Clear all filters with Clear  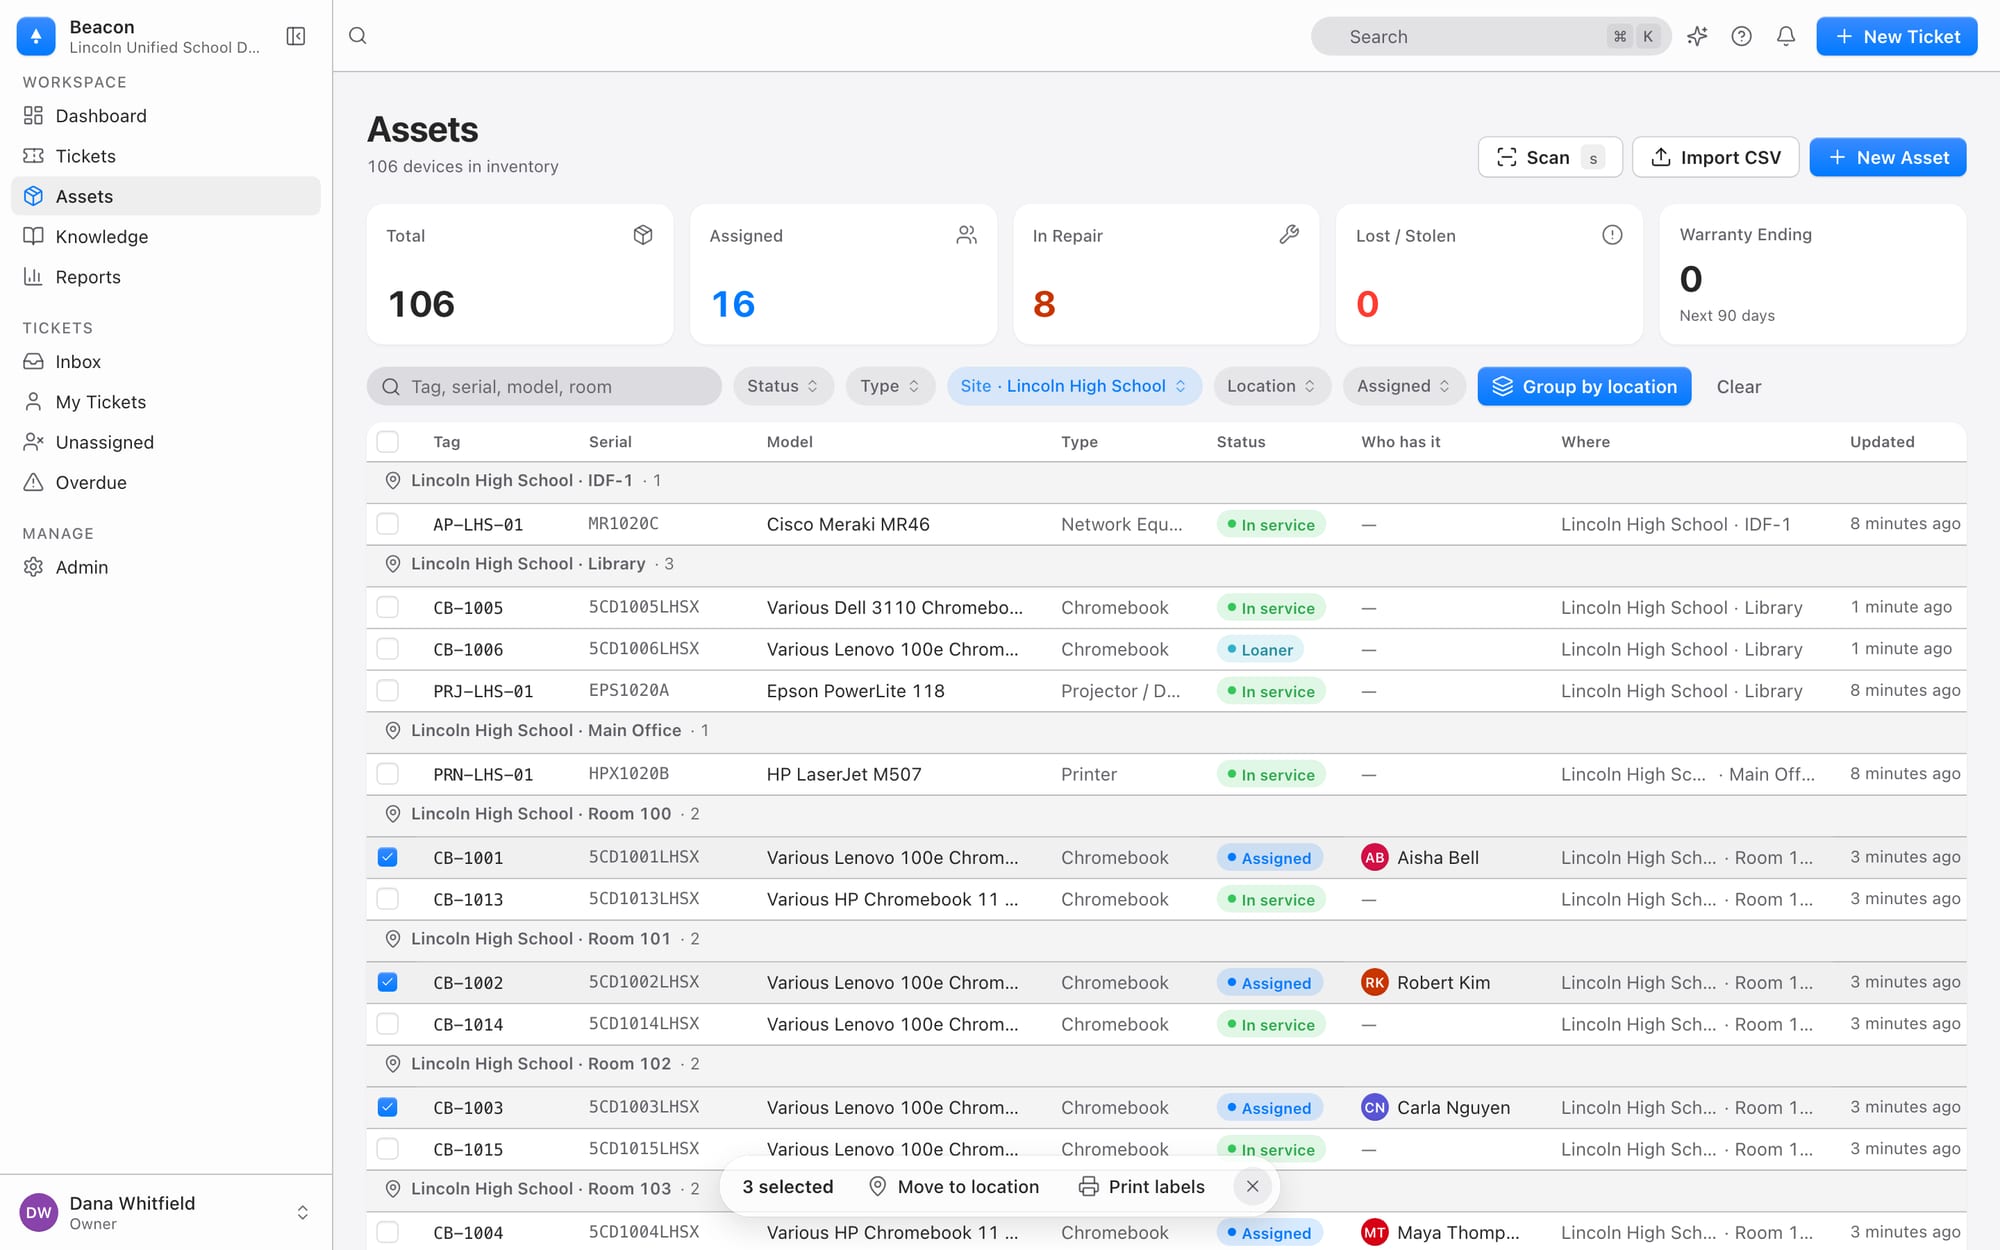click(x=1738, y=386)
